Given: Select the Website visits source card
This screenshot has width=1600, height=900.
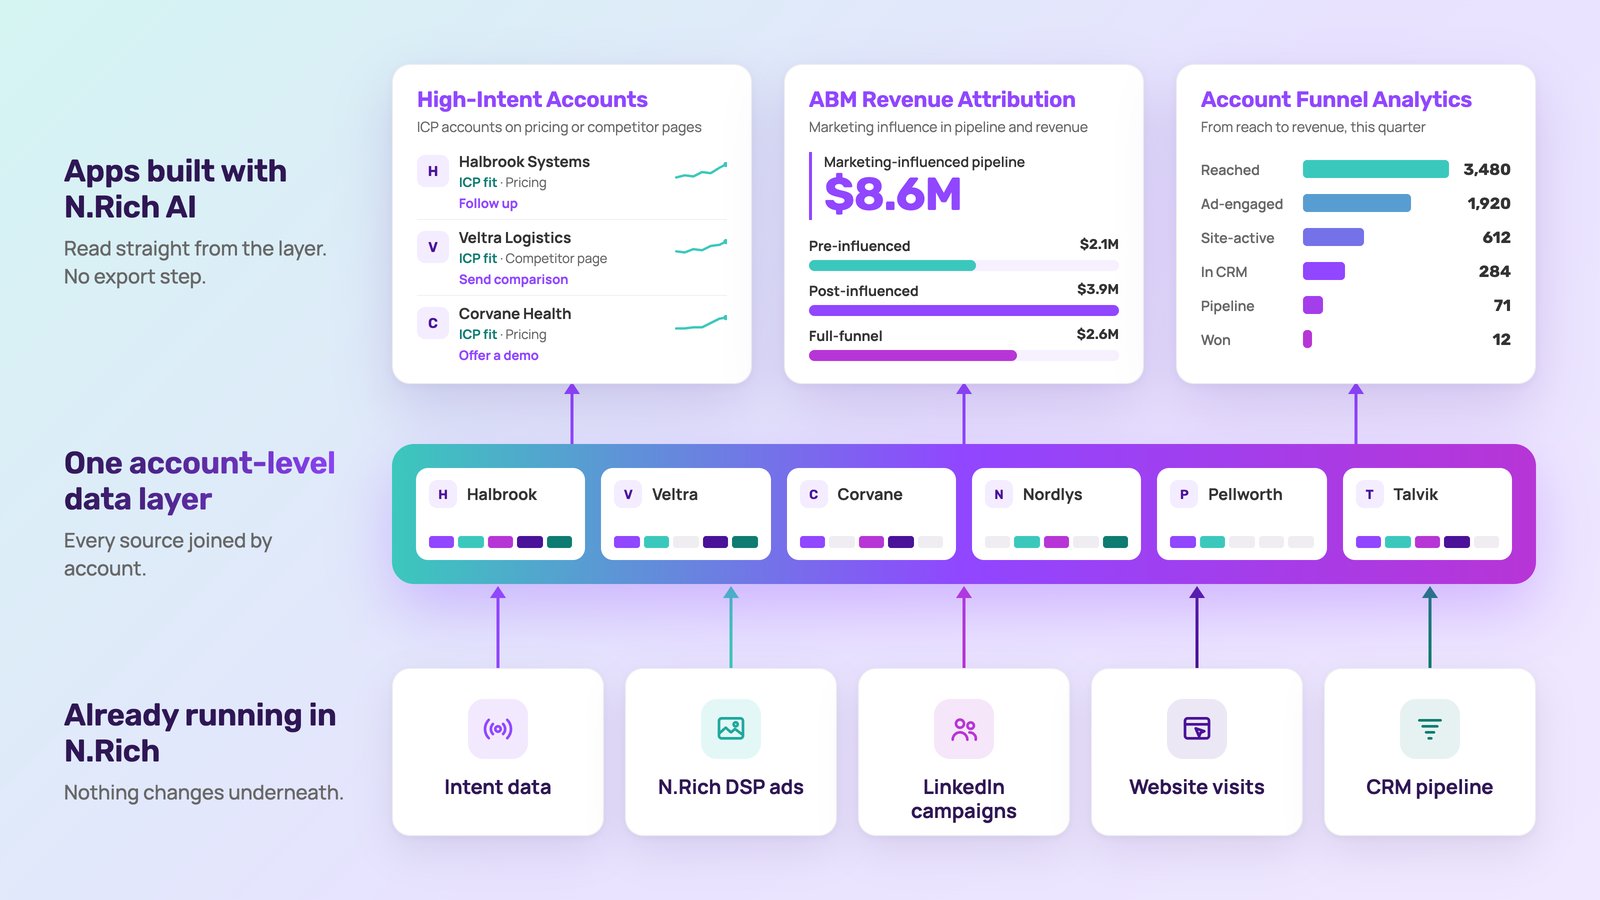Looking at the screenshot, I should click(x=1197, y=752).
